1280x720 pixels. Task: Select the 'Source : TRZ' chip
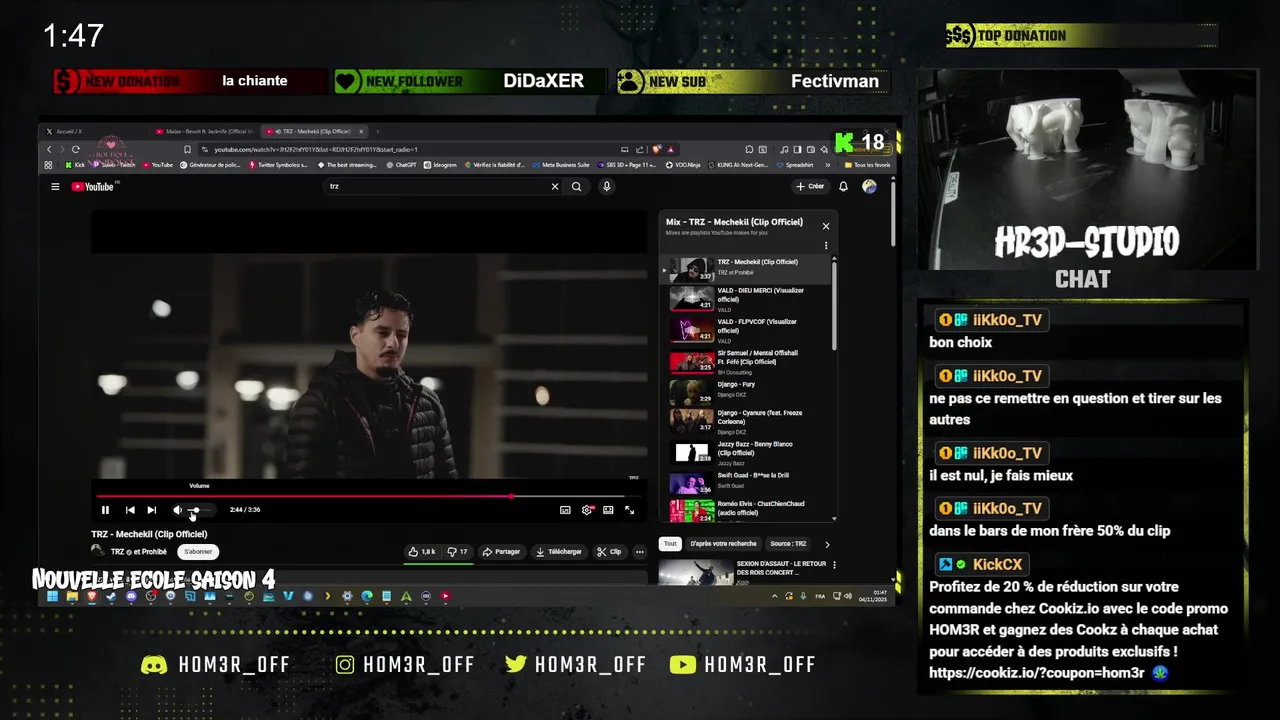tap(788, 544)
